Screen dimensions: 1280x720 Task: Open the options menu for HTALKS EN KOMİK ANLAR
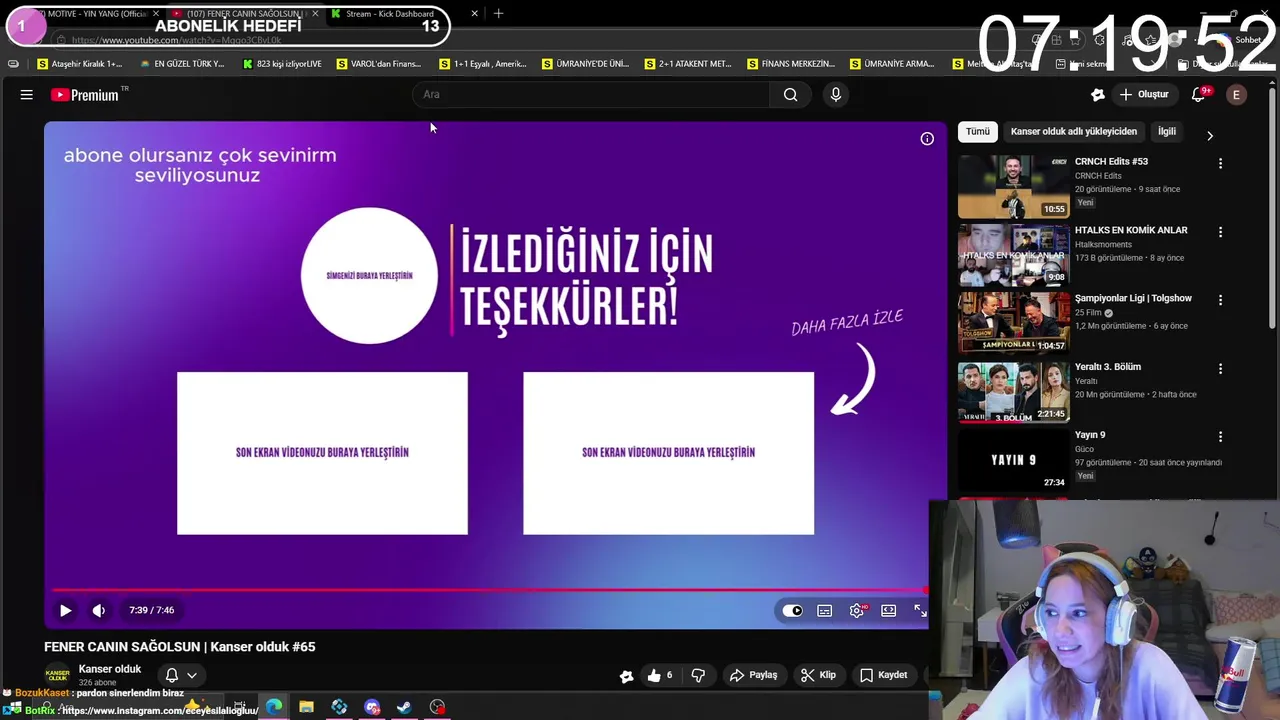coord(1220,232)
